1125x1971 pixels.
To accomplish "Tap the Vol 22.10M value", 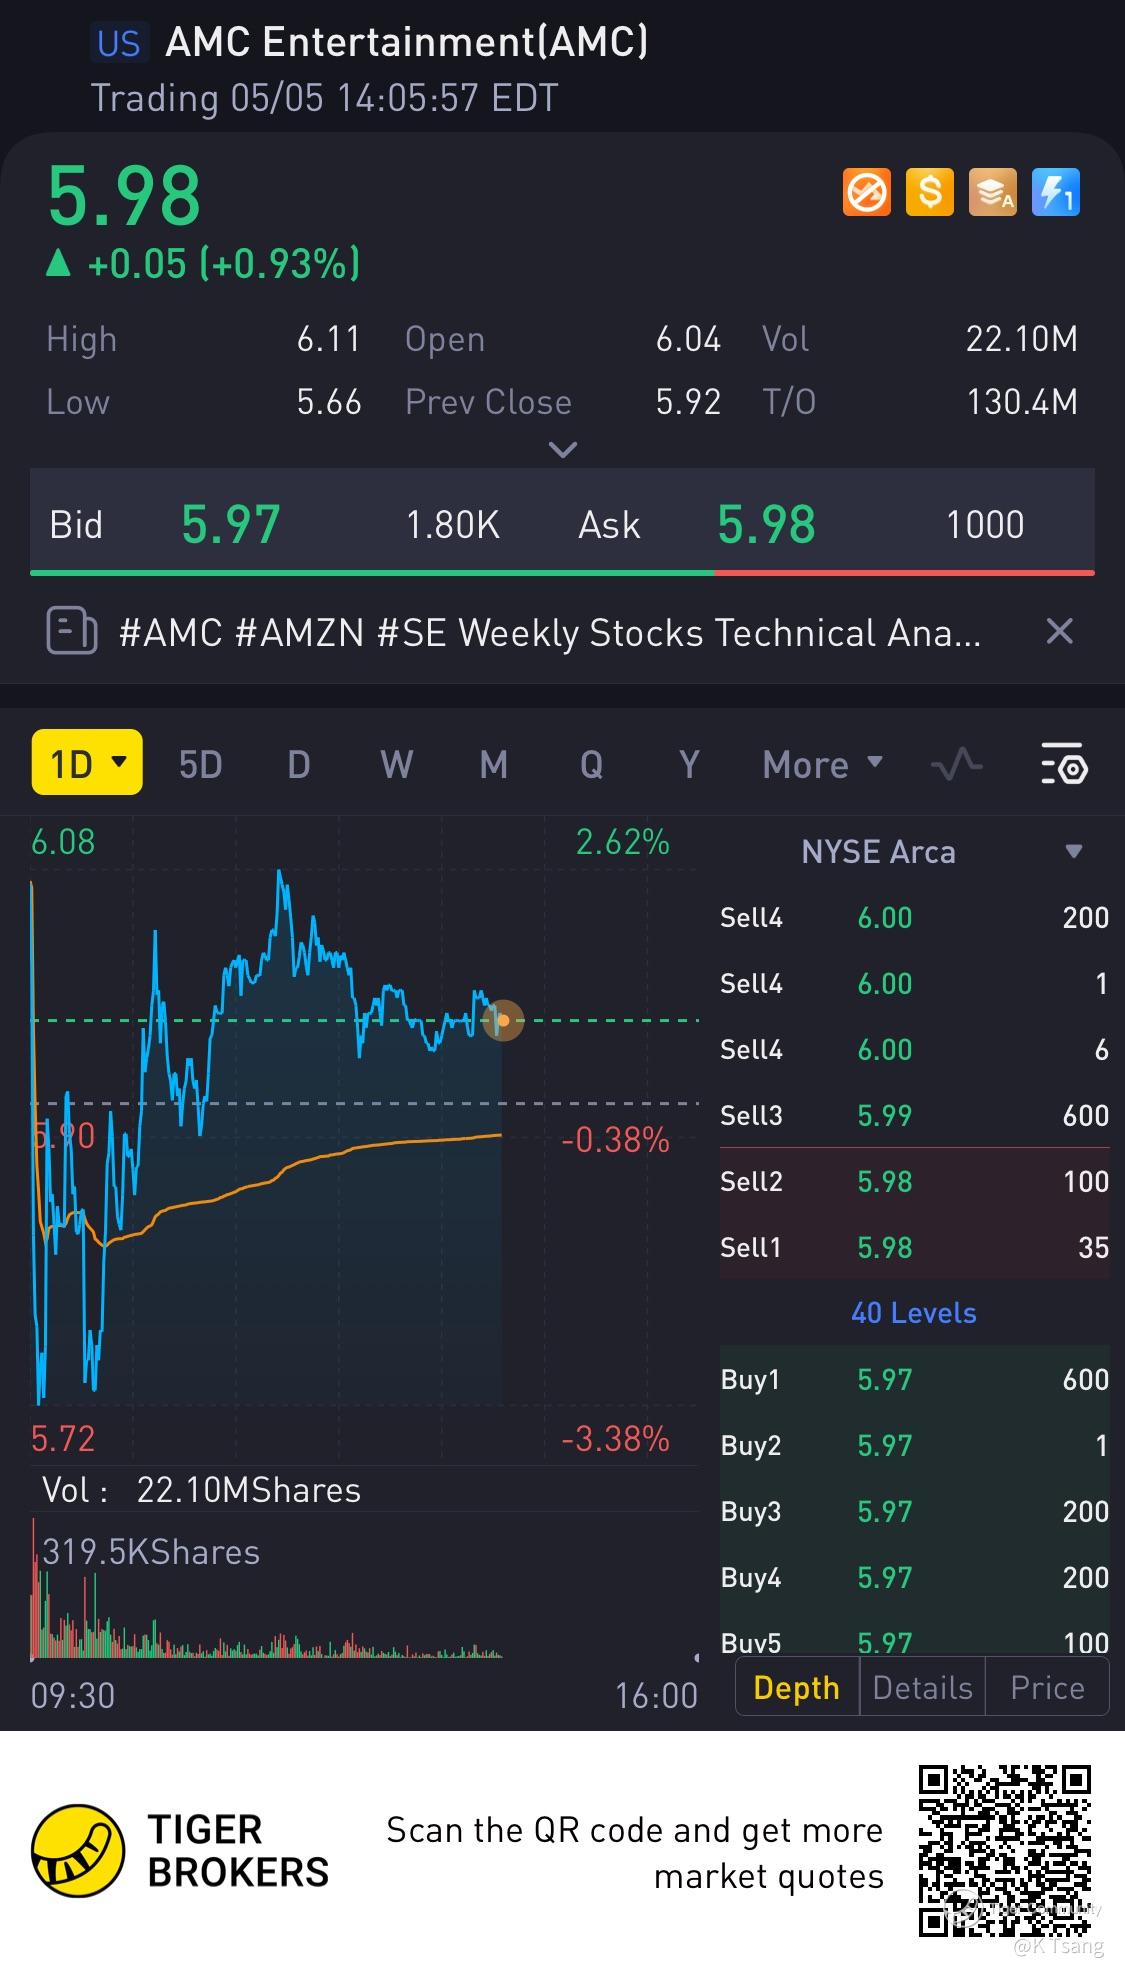I will point(1021,339).
